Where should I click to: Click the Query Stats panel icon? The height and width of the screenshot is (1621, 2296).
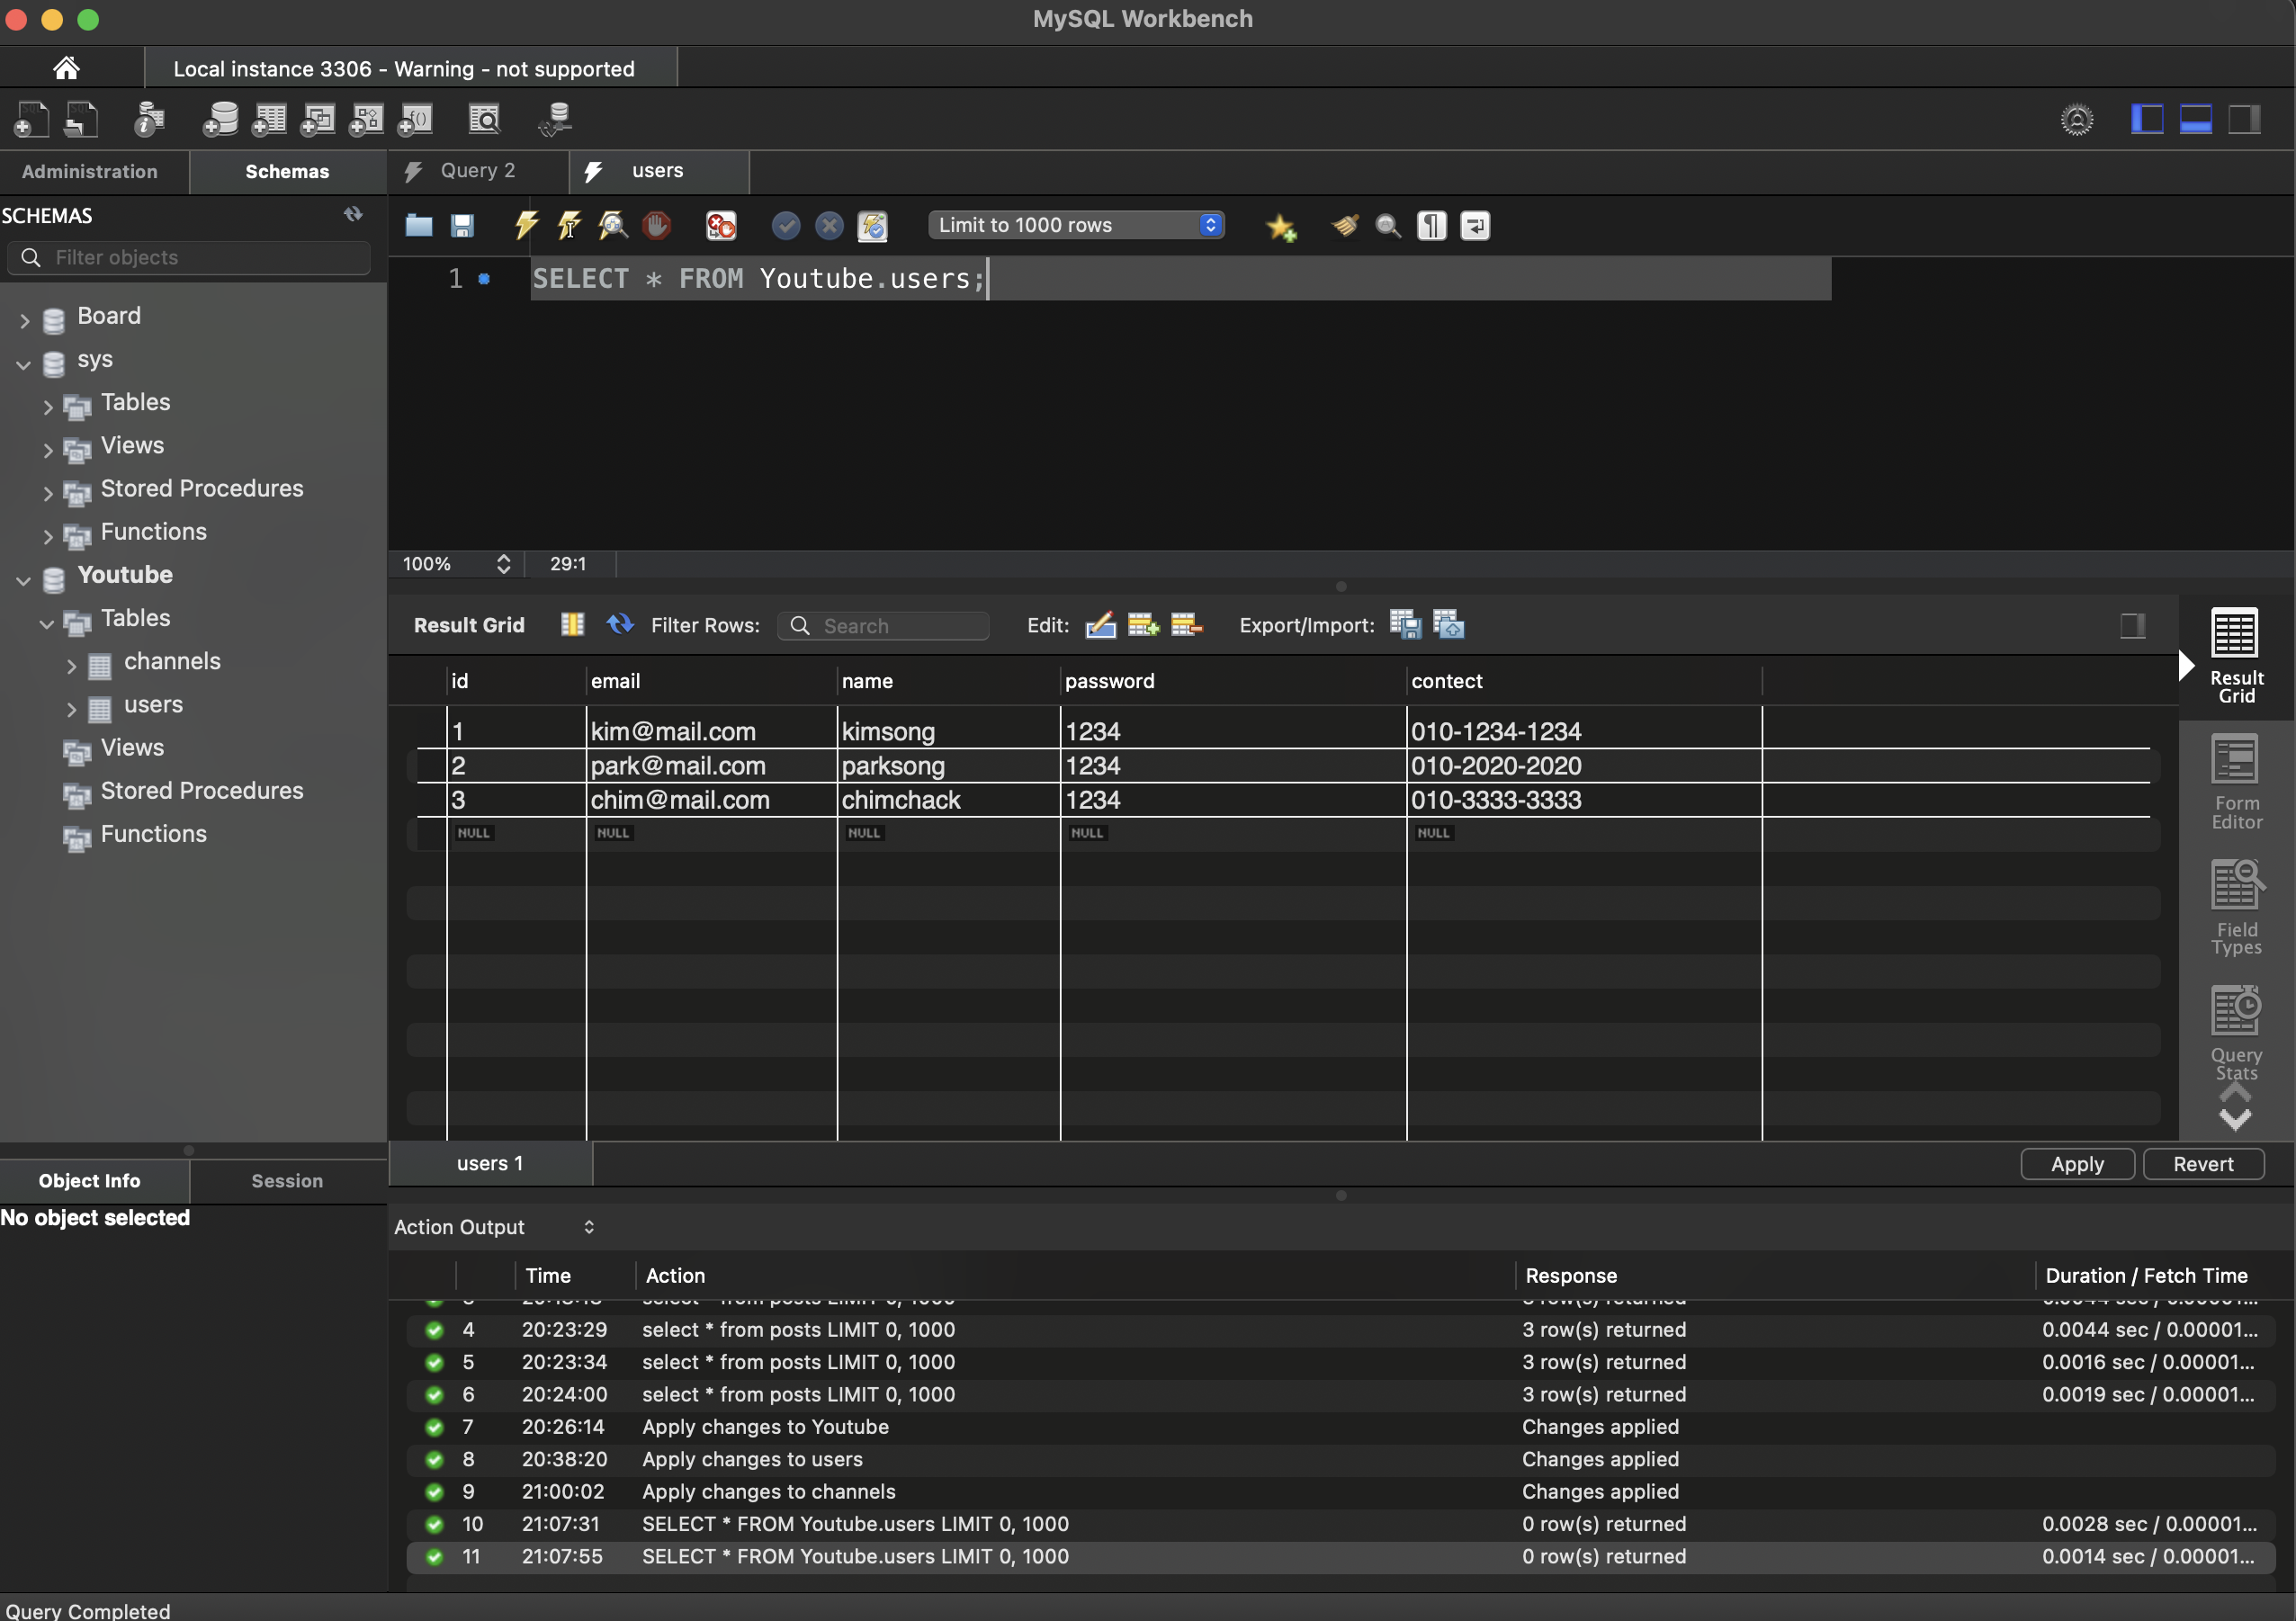pyautogui.click(x=2235, y=1033)
